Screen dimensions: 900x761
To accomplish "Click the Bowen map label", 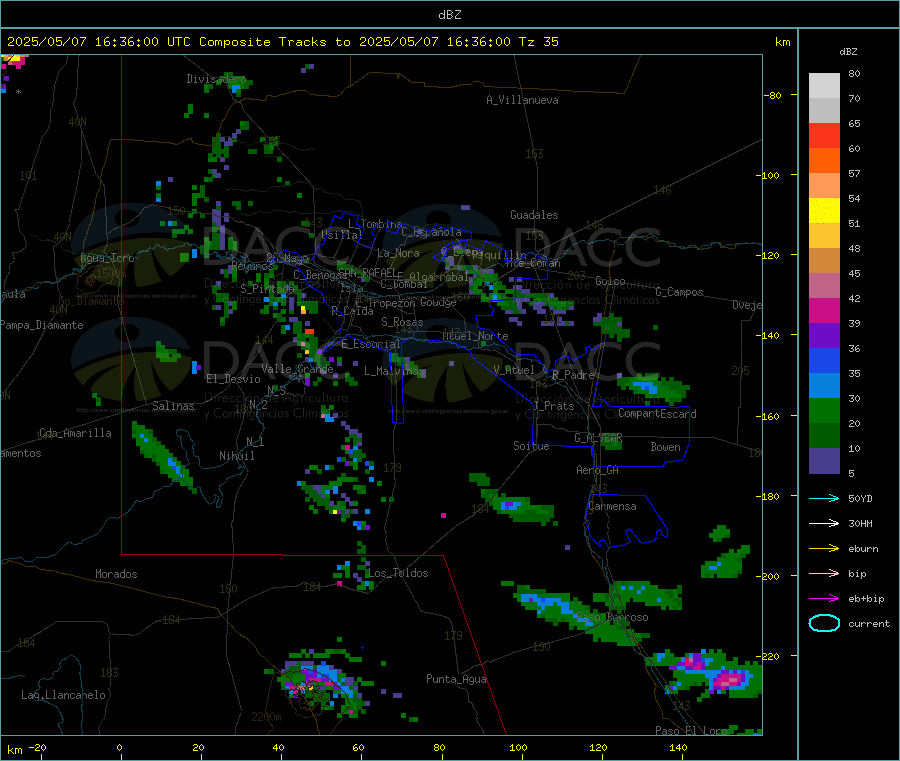I will point(666,447).
